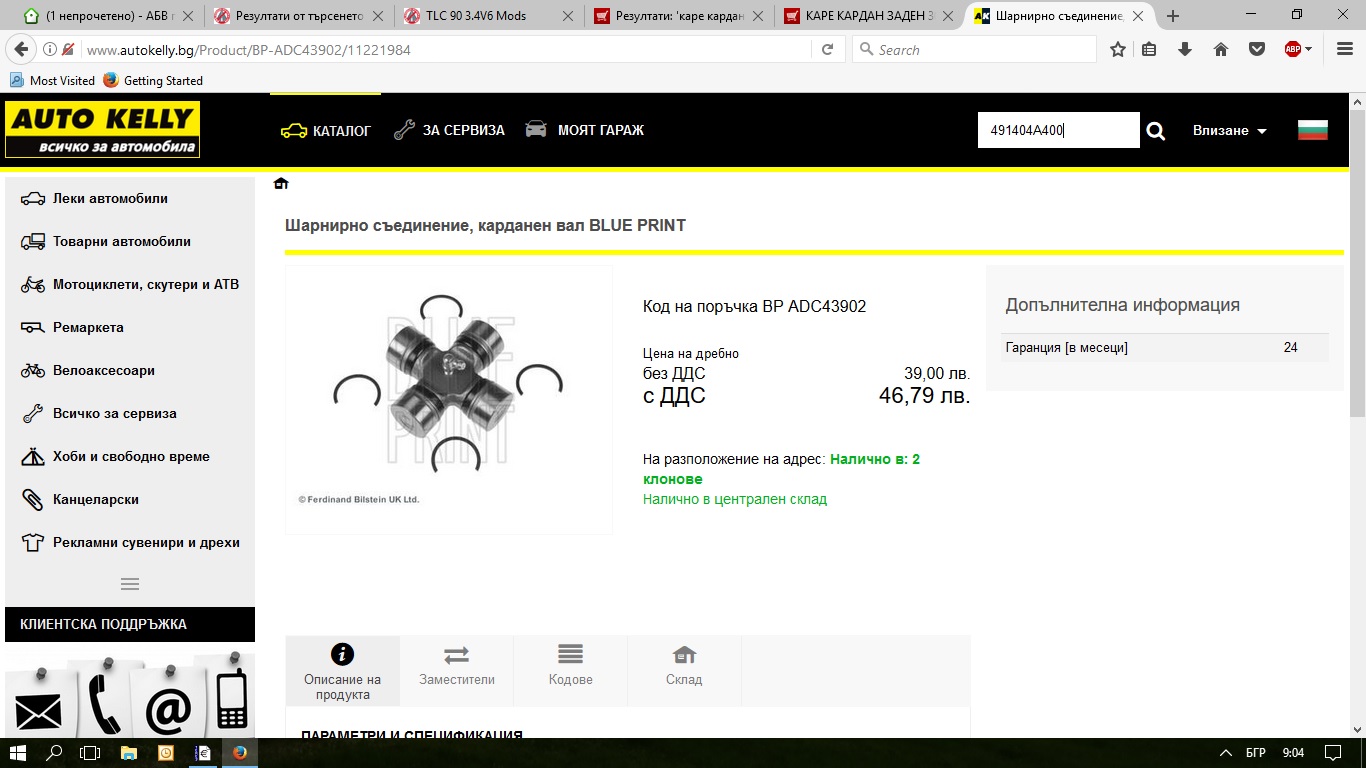The width and height of the screenshot is (1366, 768).
Task: Open the КАТАЛОГ menu
Action: pos(326,131)
